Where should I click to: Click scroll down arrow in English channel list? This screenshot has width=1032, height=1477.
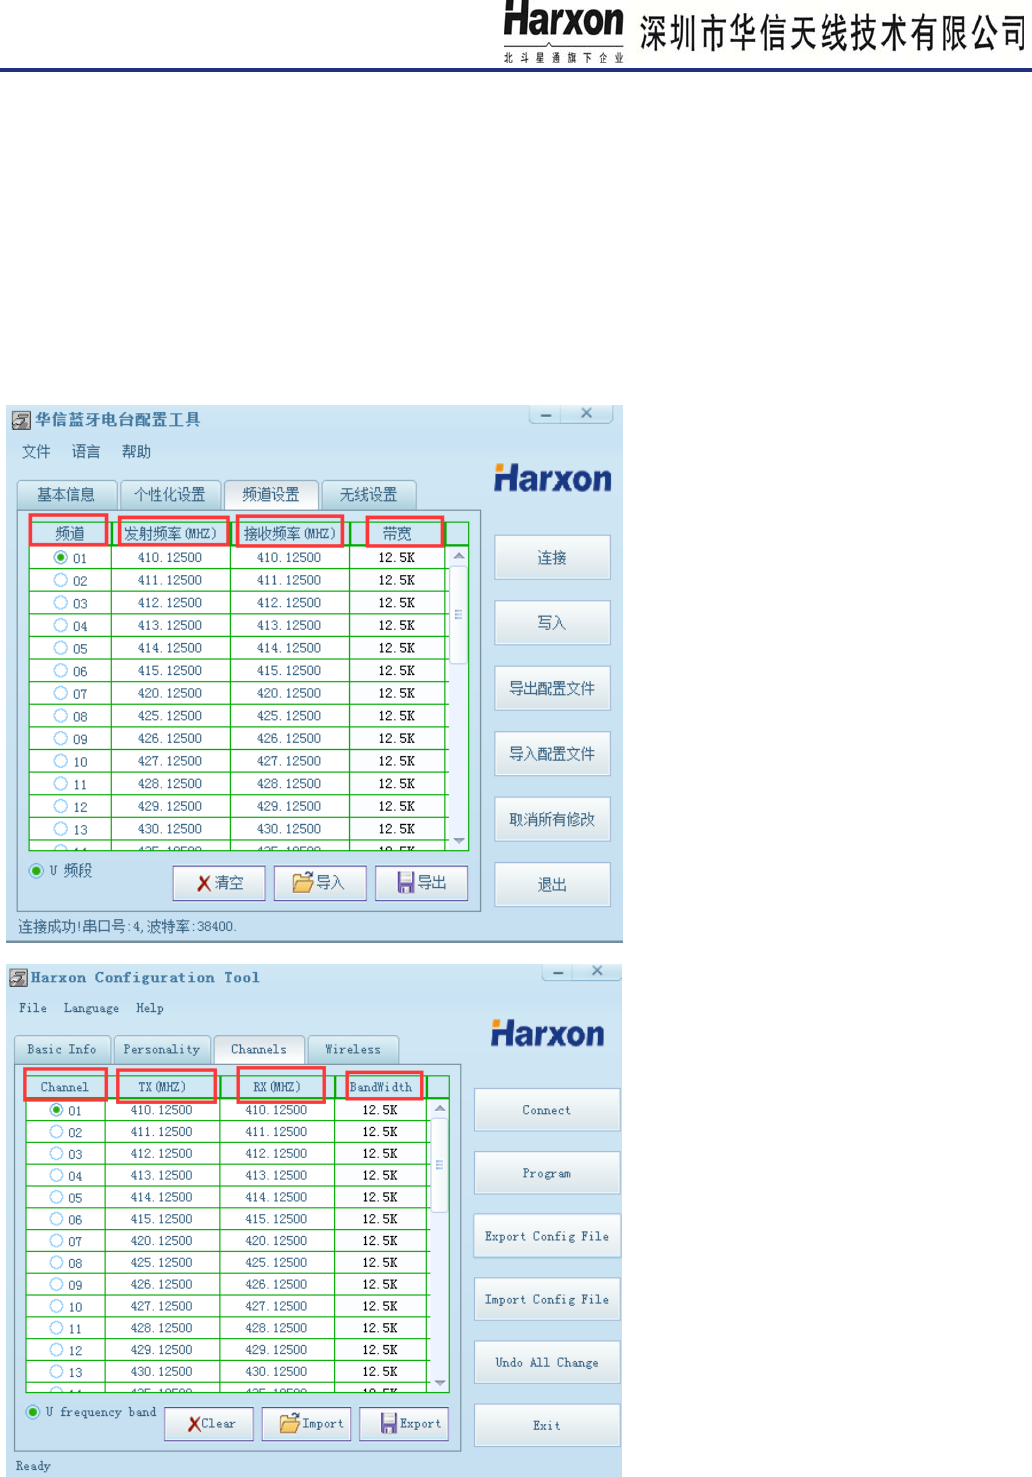pos(440,1382)
